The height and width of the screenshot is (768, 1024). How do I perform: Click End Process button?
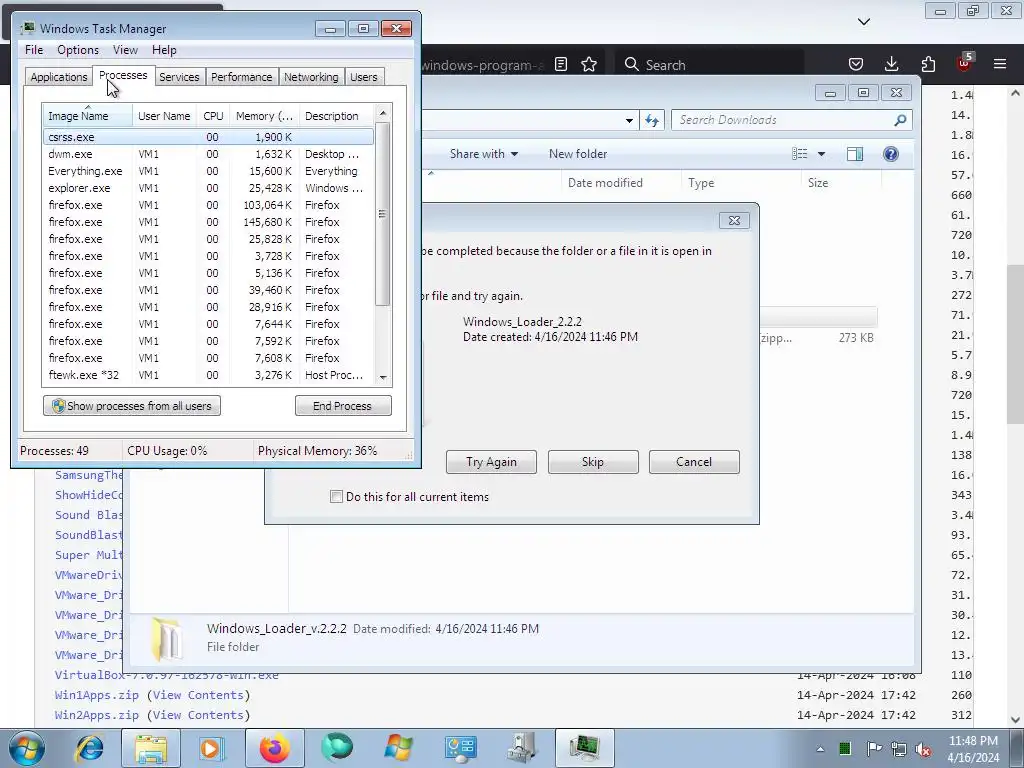(x=343, y=406)
